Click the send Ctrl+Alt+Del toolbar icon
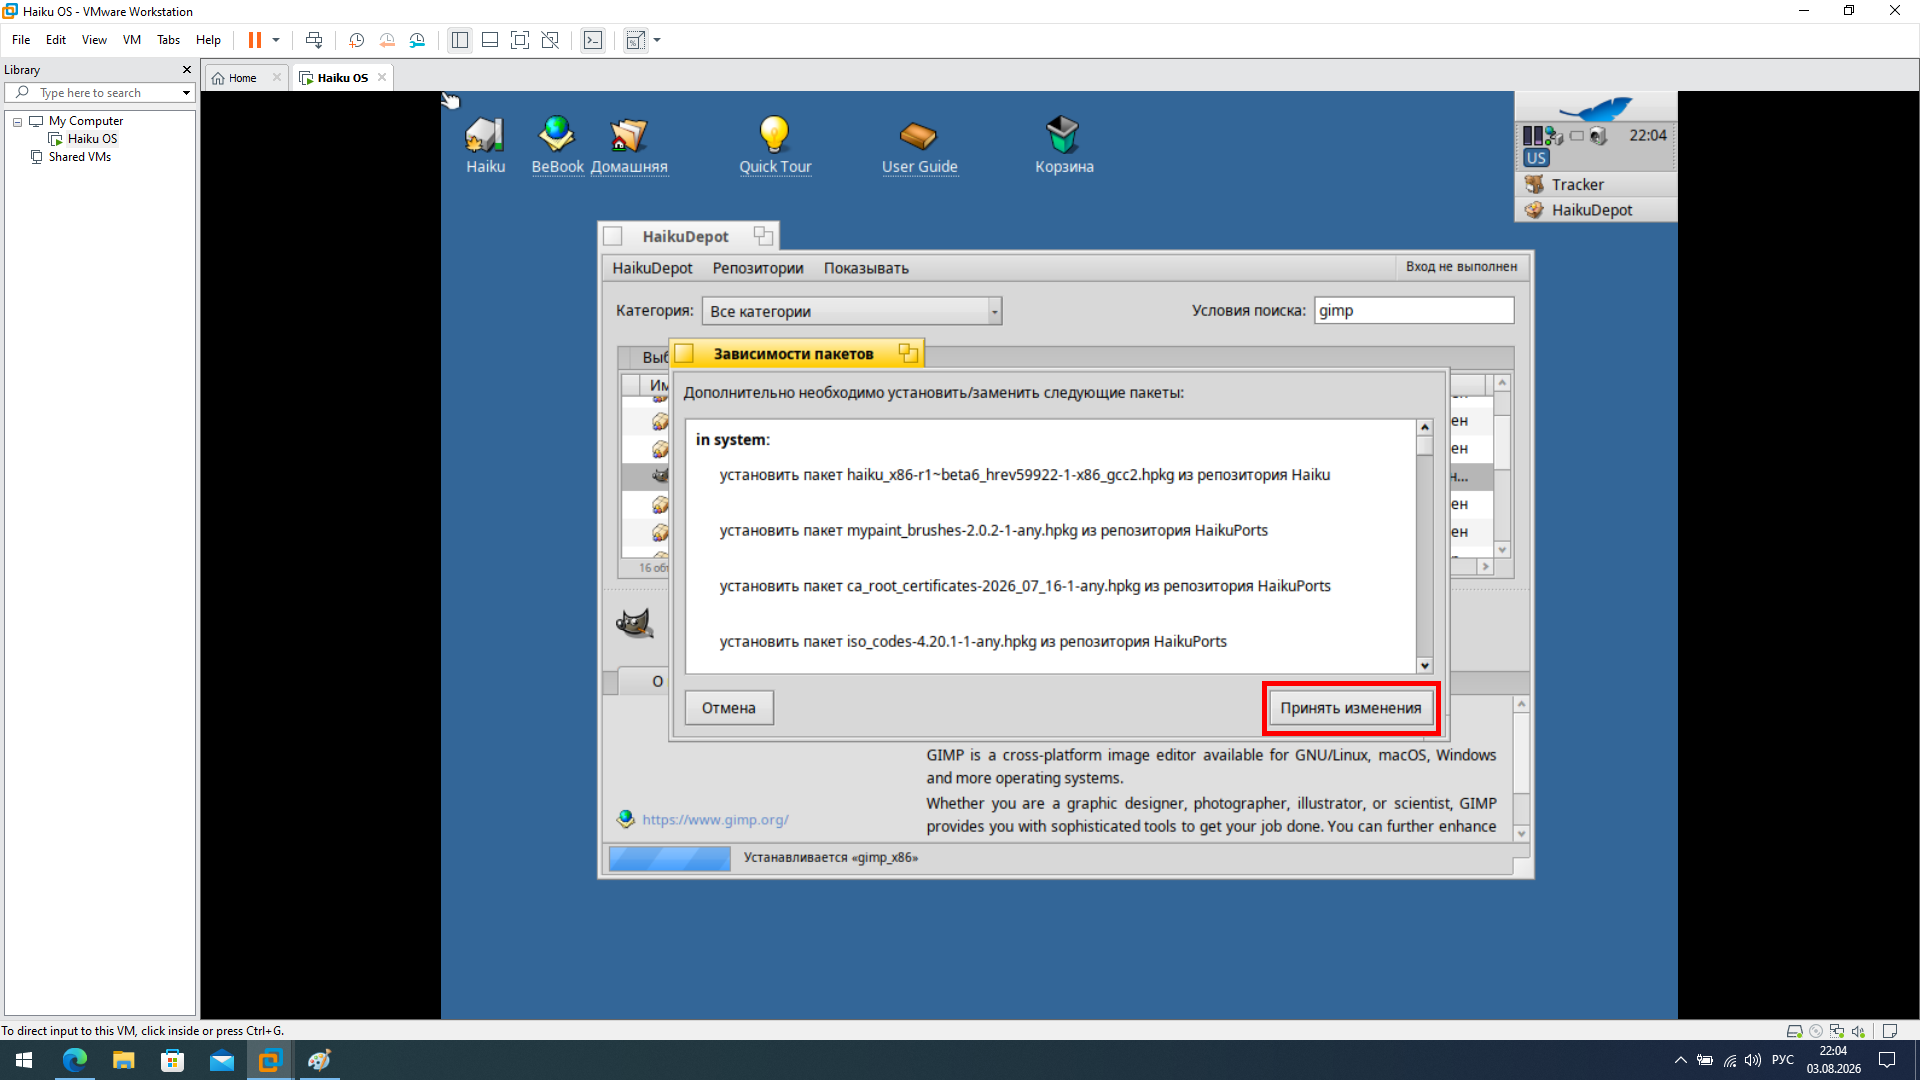 tap(314, 40)
